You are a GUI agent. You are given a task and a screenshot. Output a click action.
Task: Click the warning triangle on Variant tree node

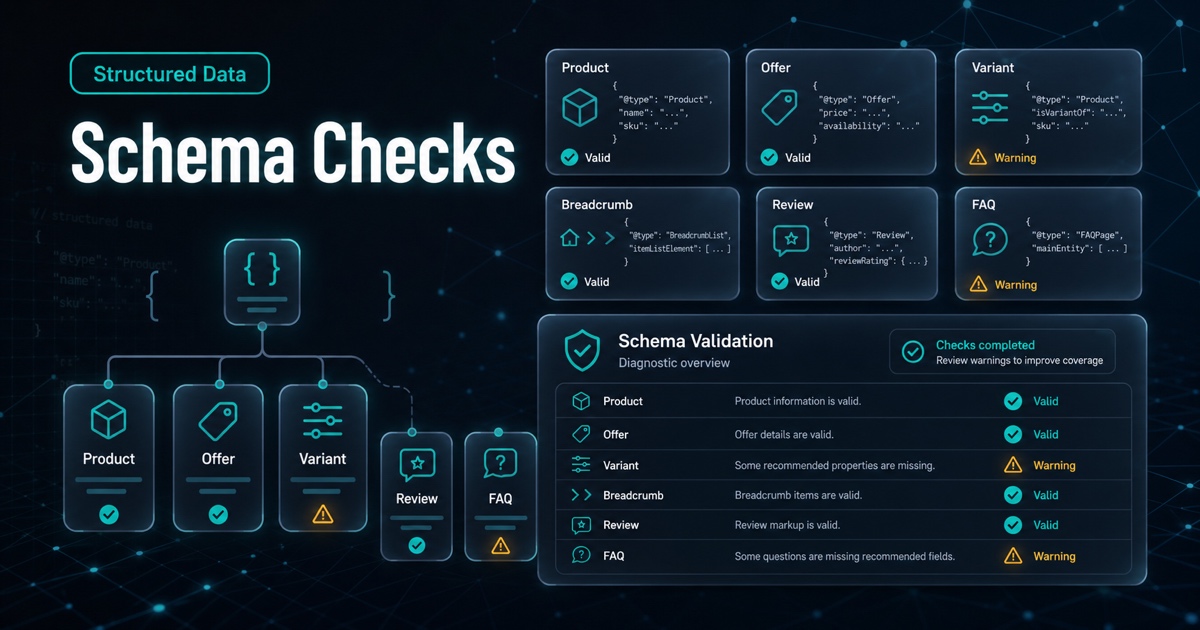322,514
